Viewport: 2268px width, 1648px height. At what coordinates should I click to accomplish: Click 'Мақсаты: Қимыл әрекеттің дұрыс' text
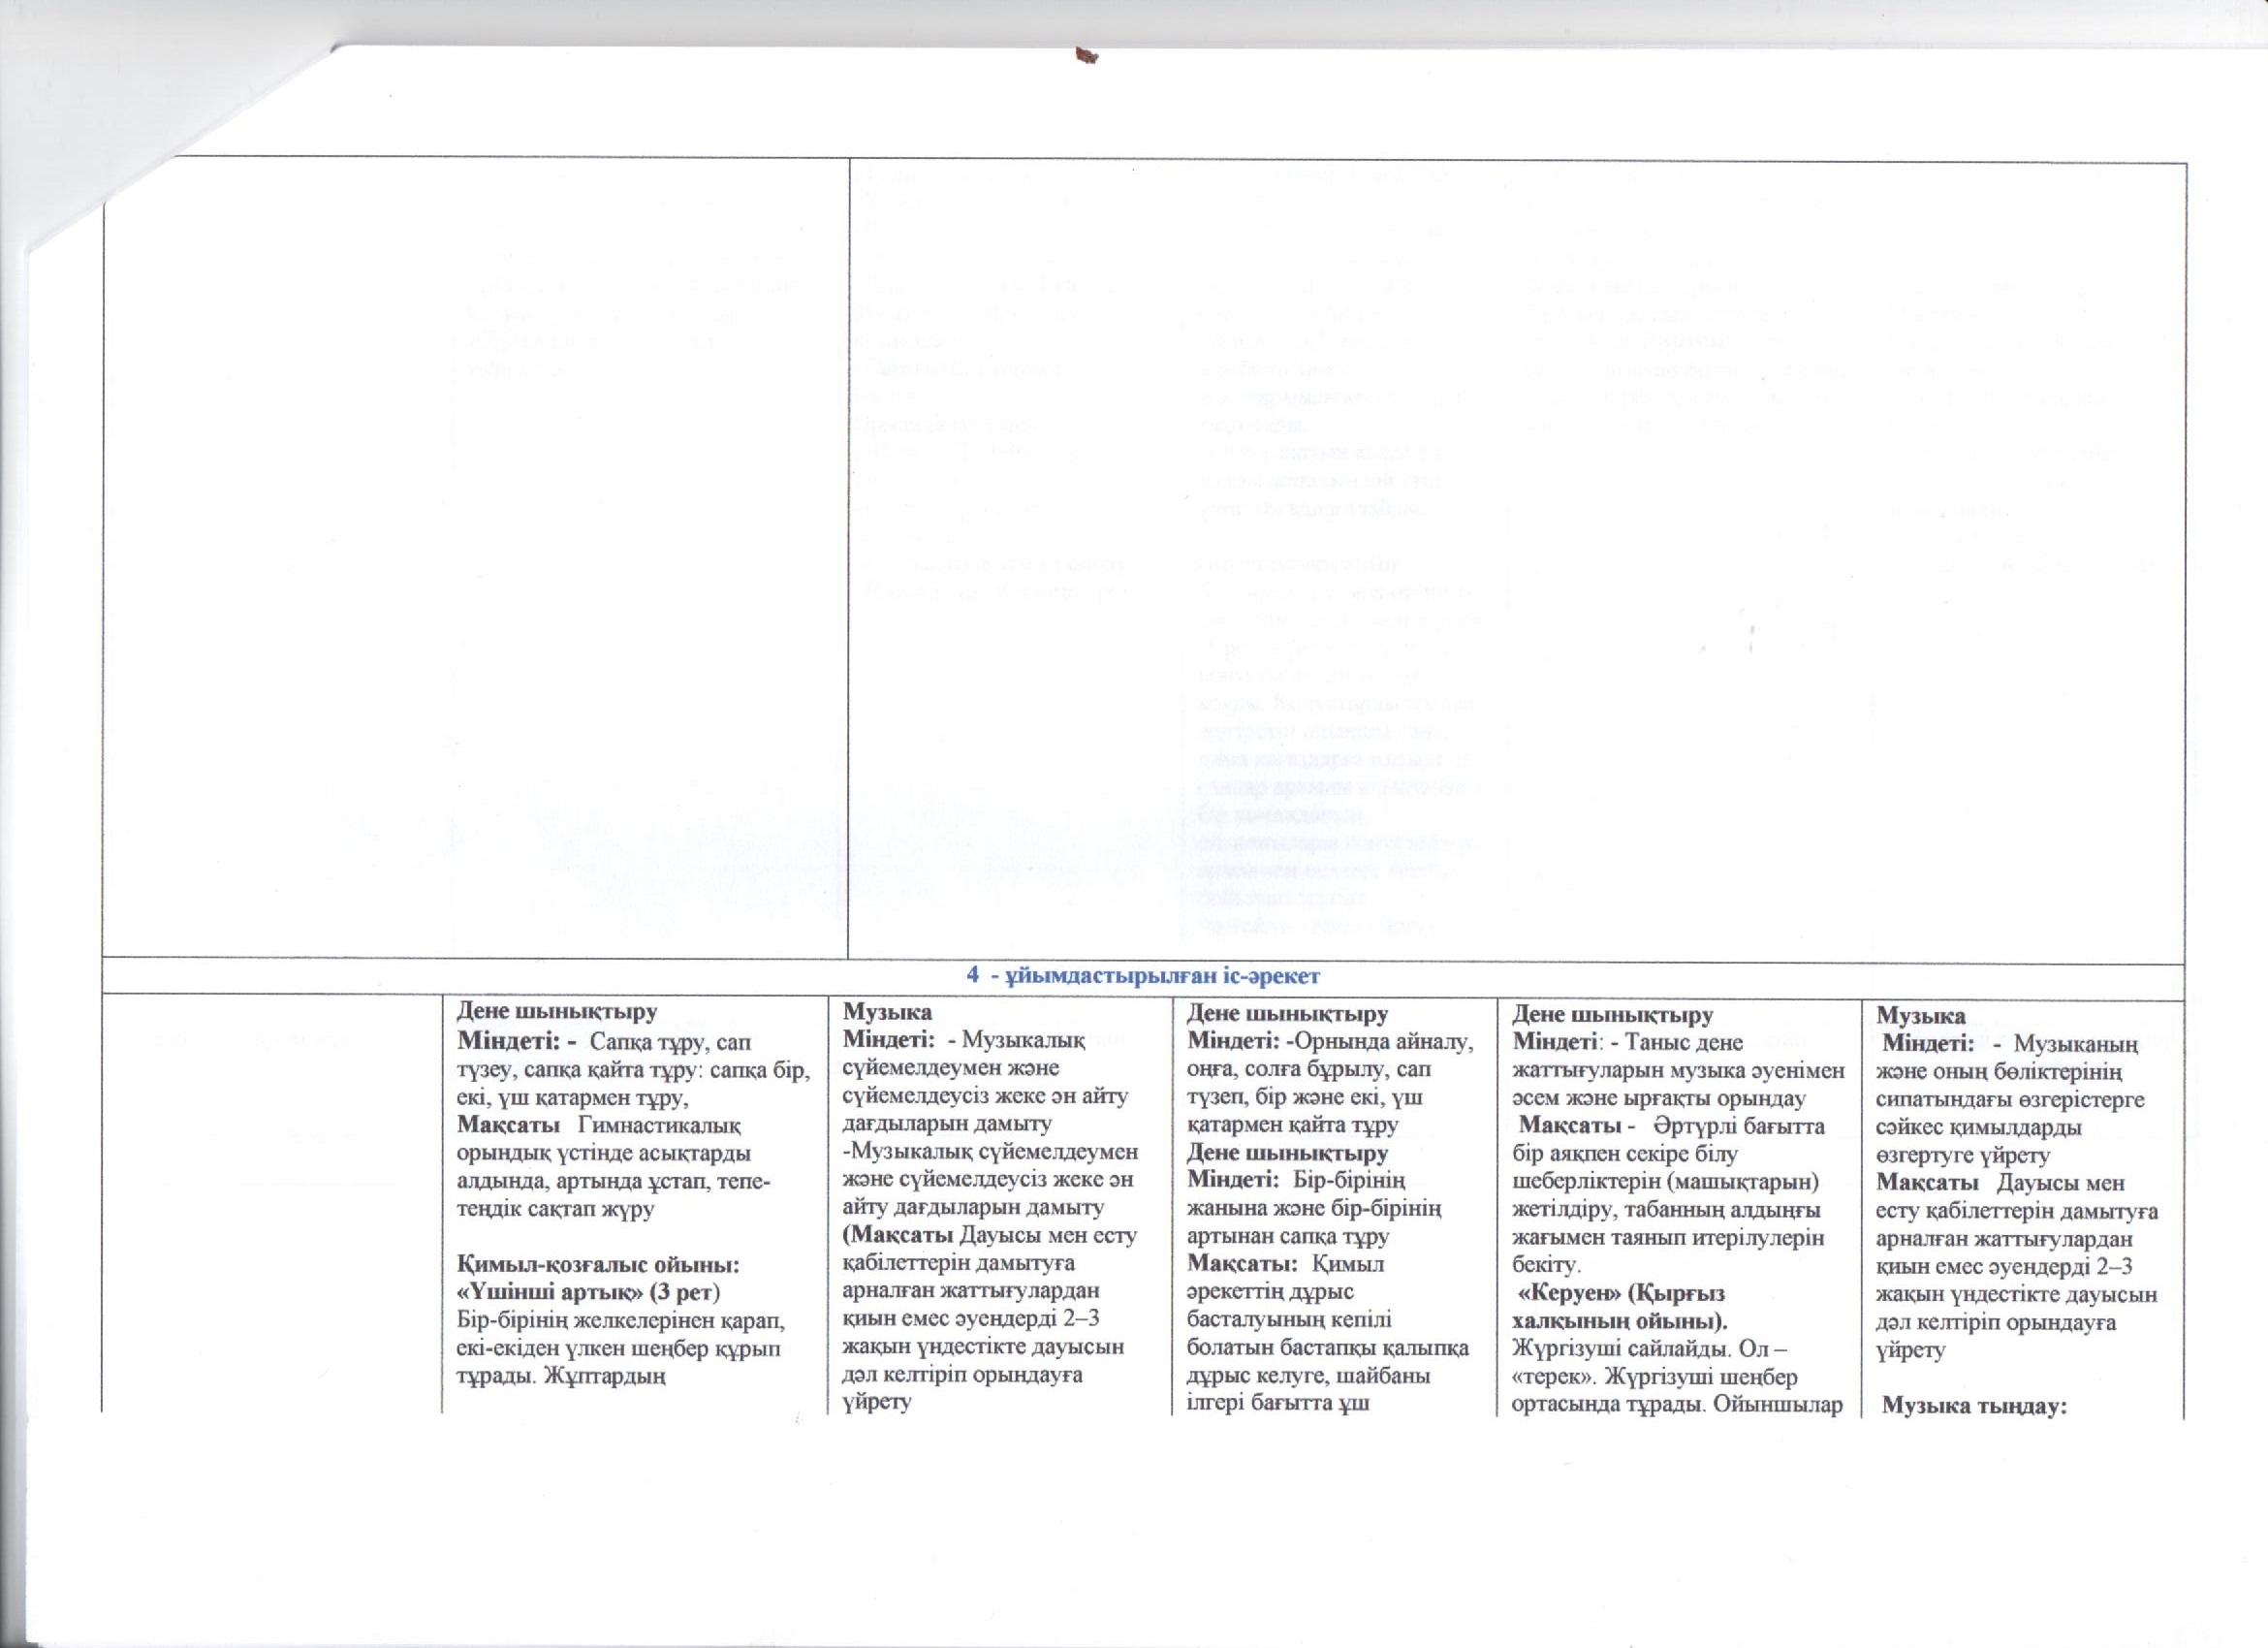pos(1285,1264)
